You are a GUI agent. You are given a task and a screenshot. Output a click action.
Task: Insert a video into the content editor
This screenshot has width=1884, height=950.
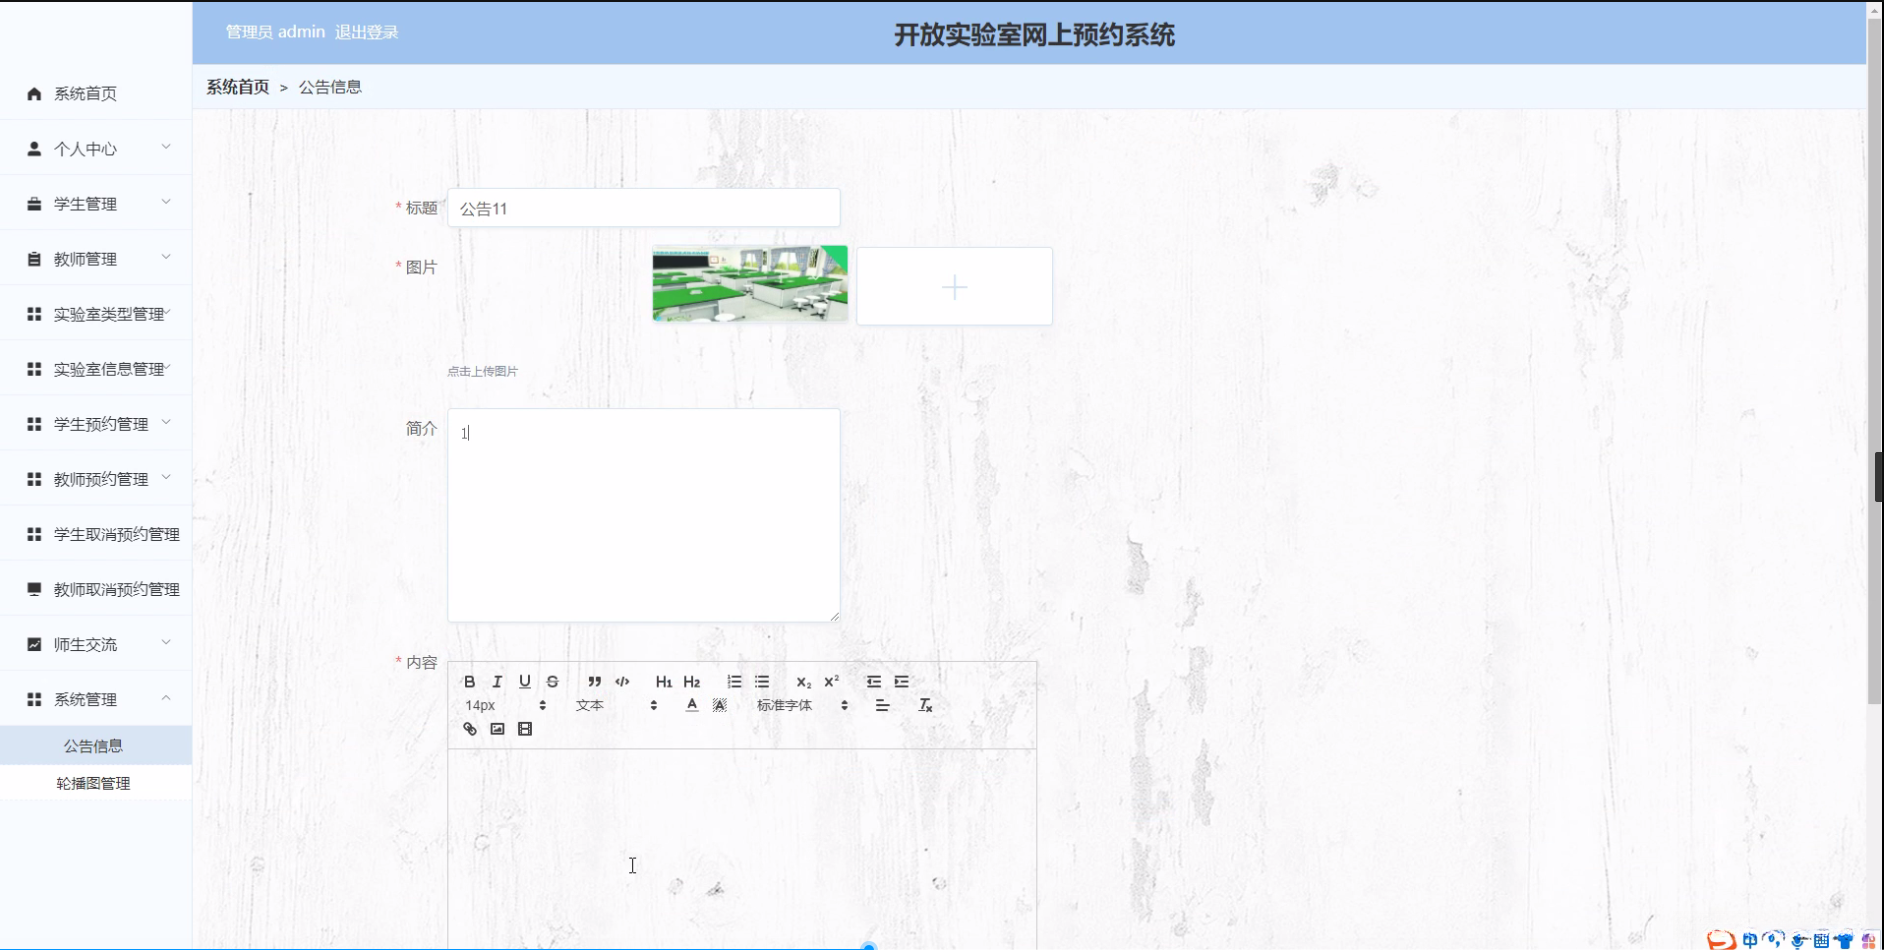click(525, 729)
